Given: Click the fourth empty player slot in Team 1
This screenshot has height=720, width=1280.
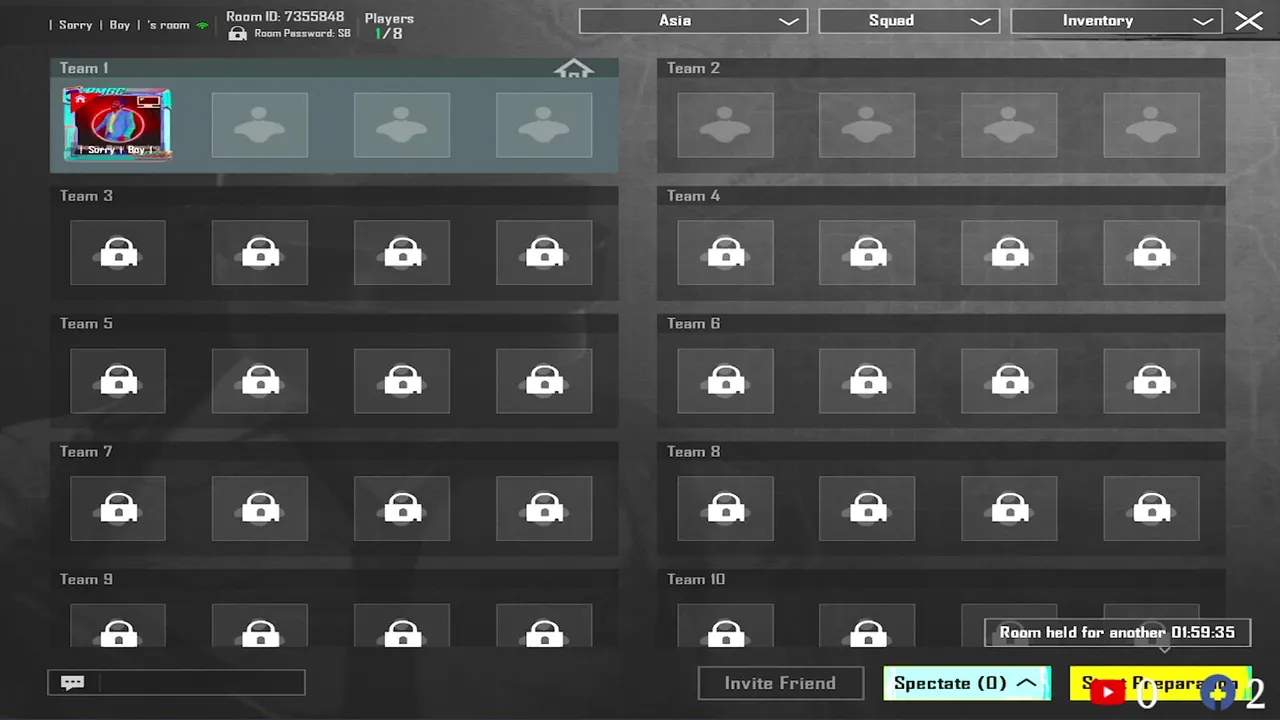Looking at the screenshot, I should 544,125.
